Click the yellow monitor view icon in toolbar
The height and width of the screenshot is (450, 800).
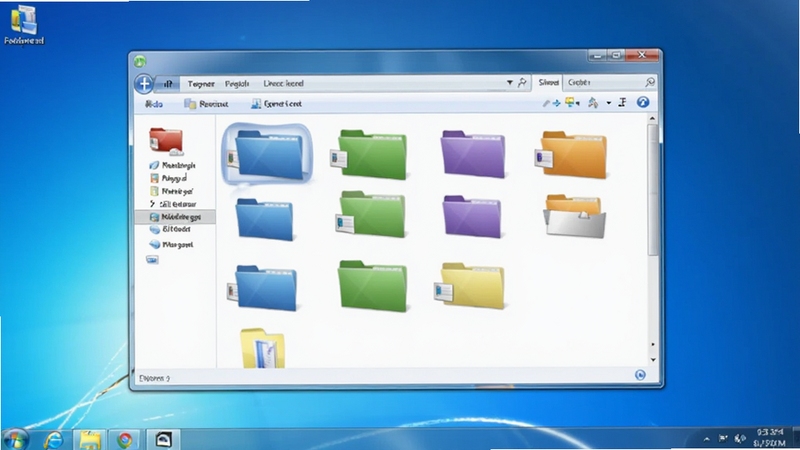coord(569,103)
